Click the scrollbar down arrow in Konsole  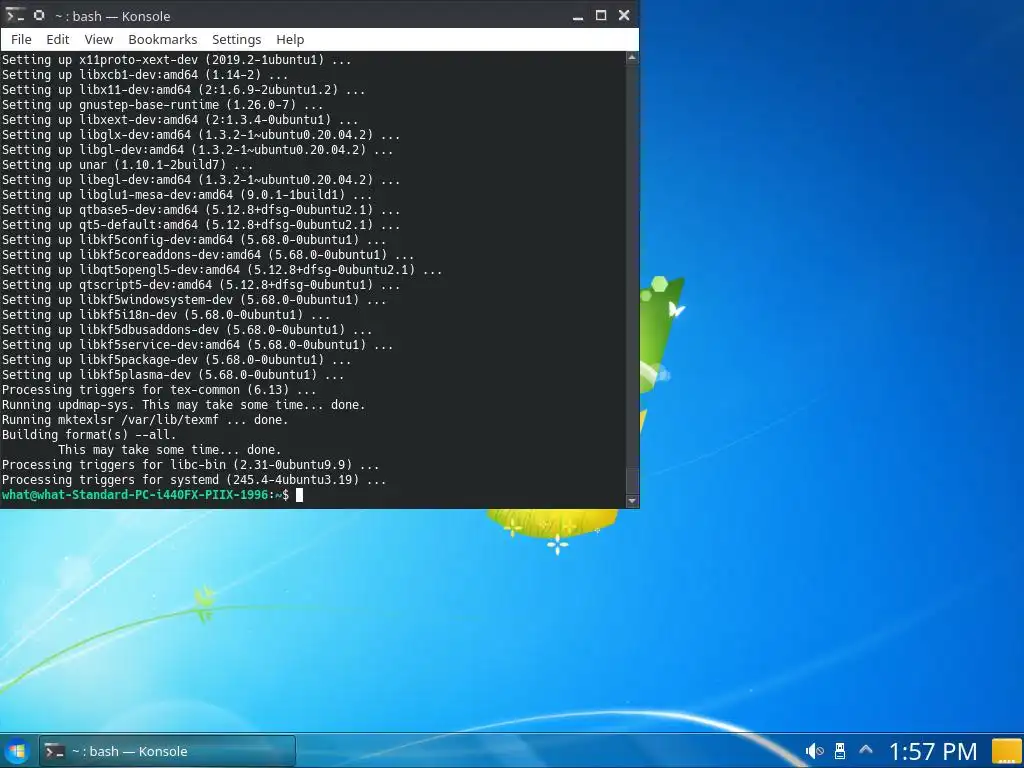[632, 501]
